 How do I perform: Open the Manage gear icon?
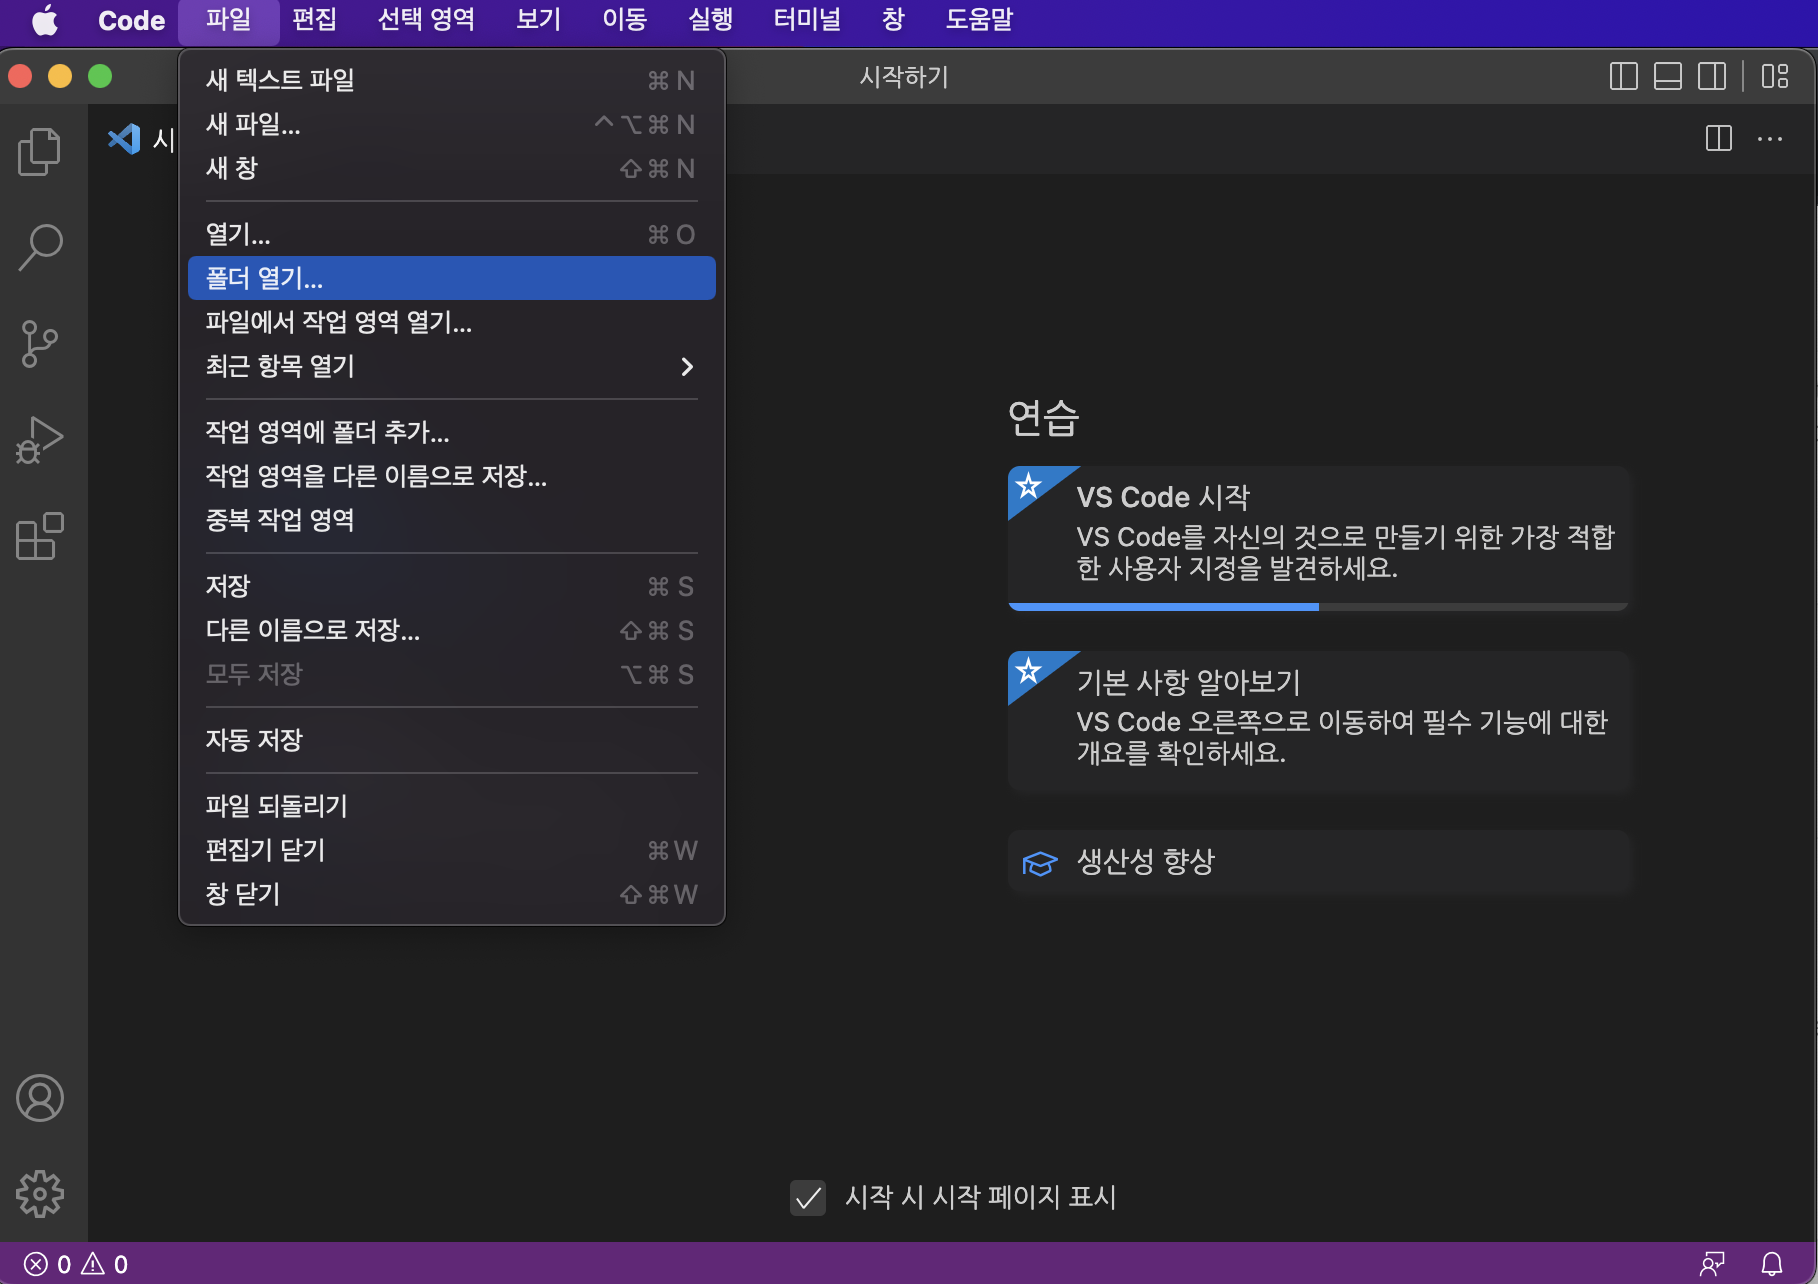[40, 1194]
